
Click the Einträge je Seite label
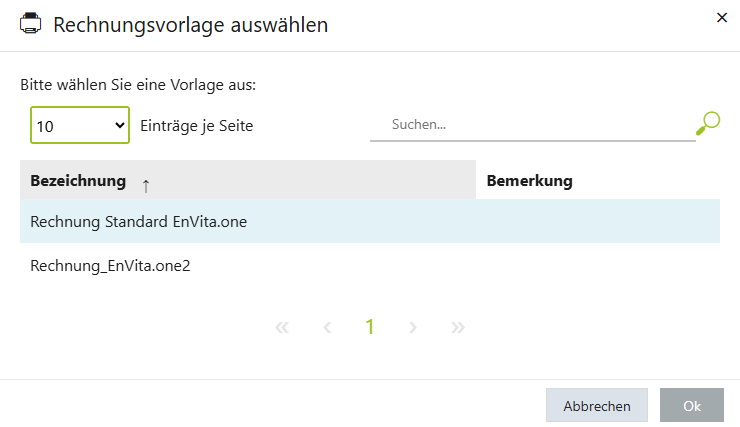[197, 126]
